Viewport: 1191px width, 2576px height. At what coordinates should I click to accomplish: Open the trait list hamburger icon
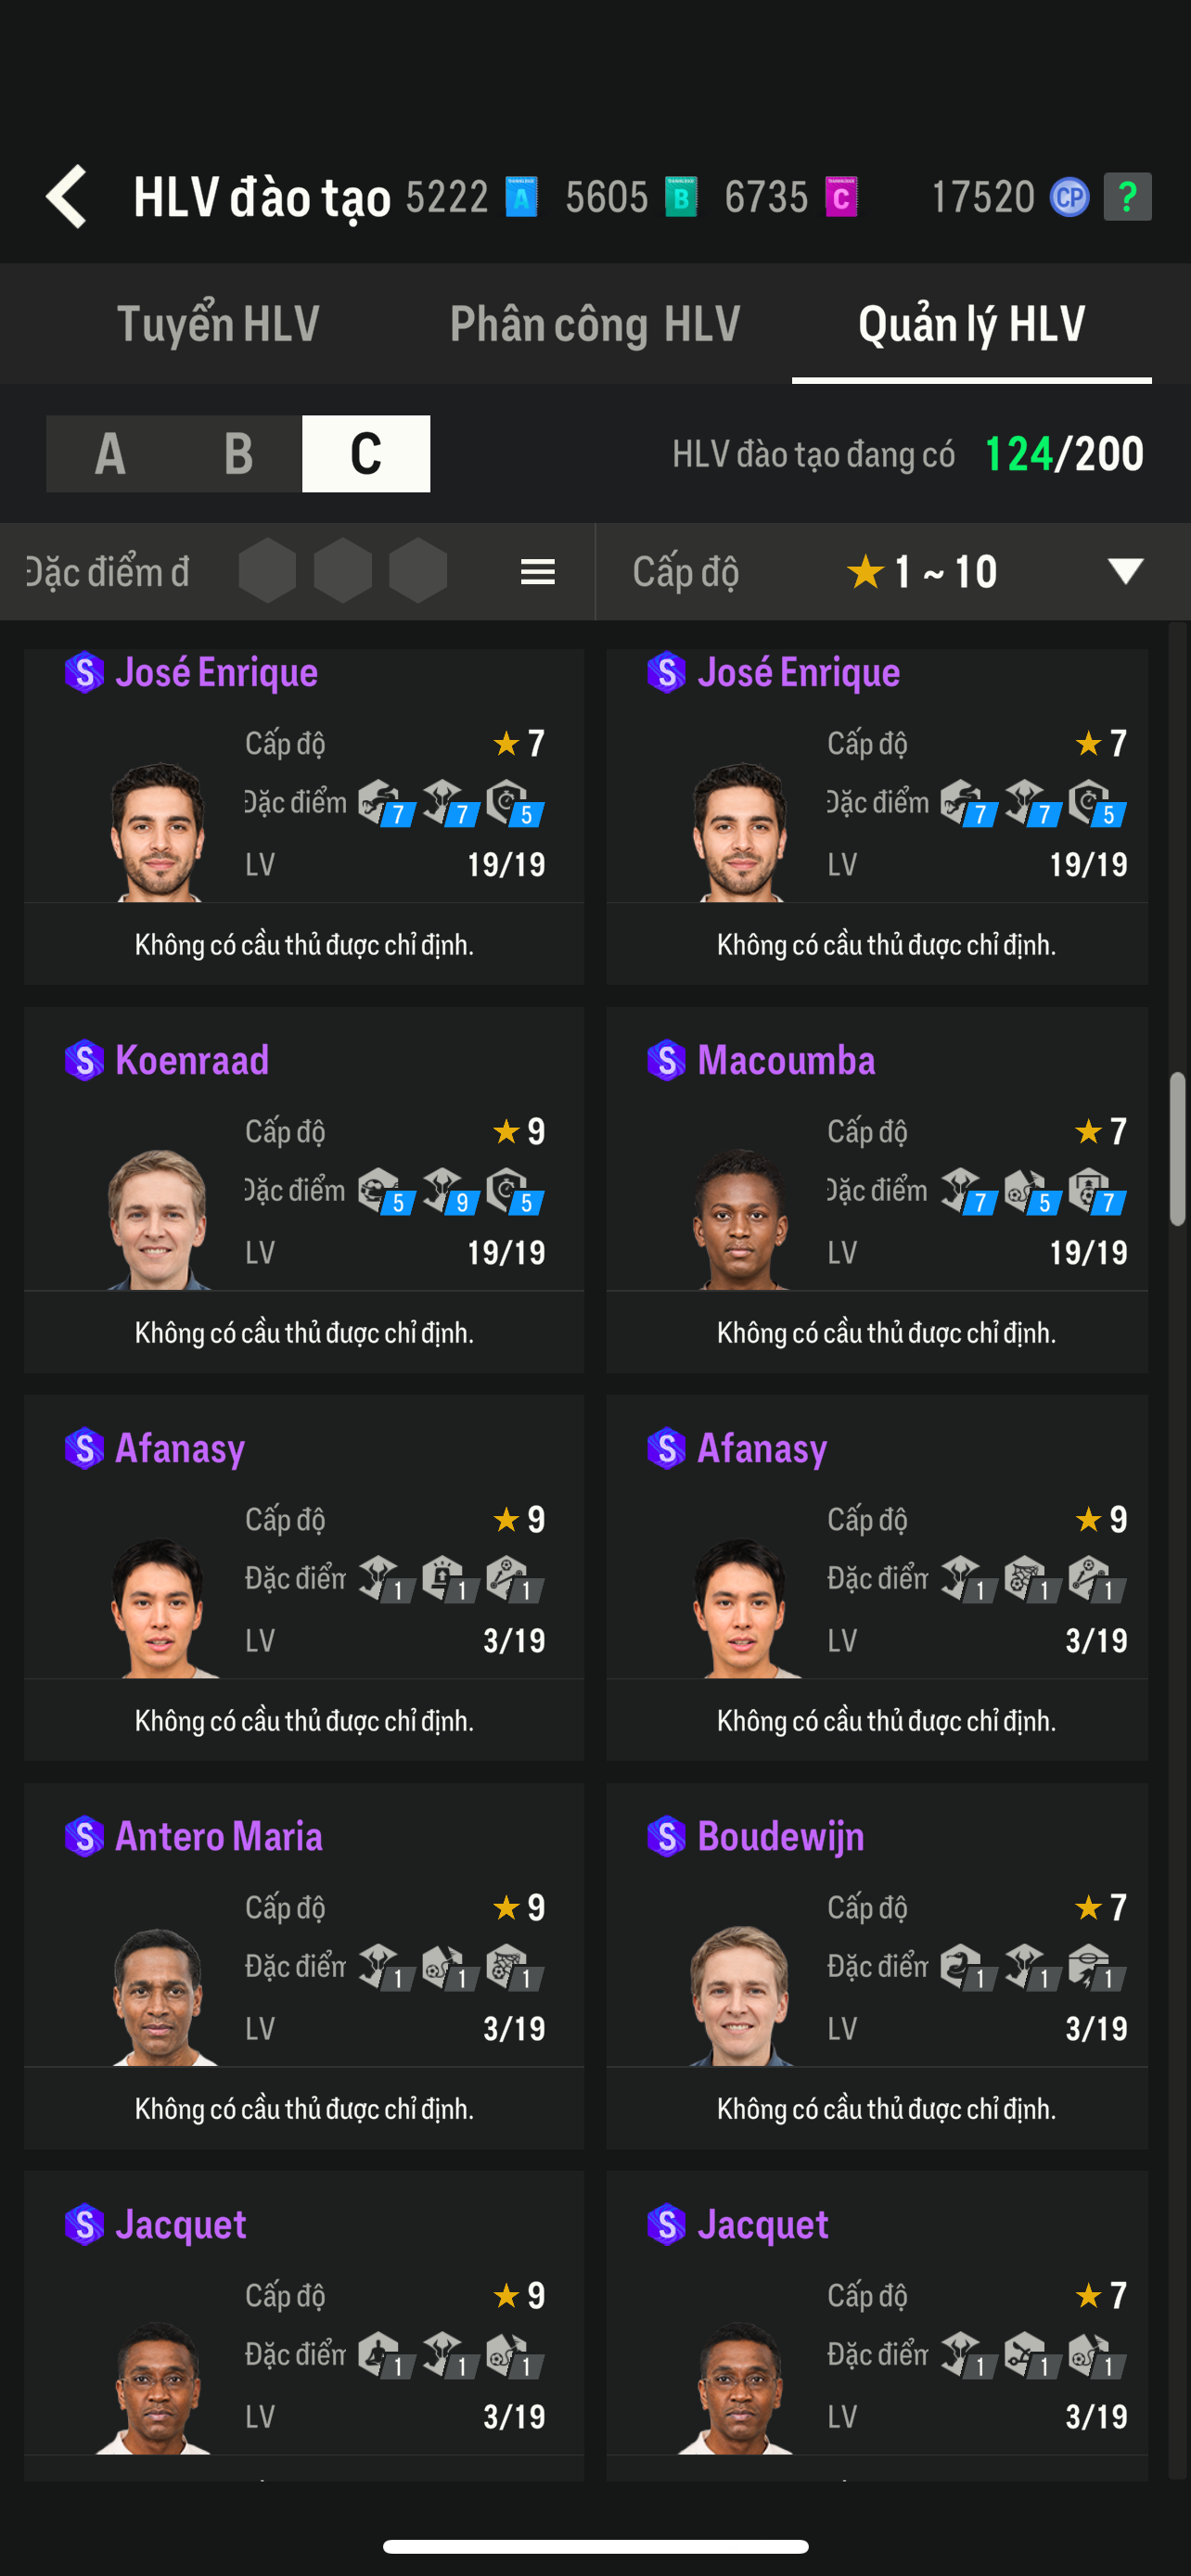[x=538, y=572]
